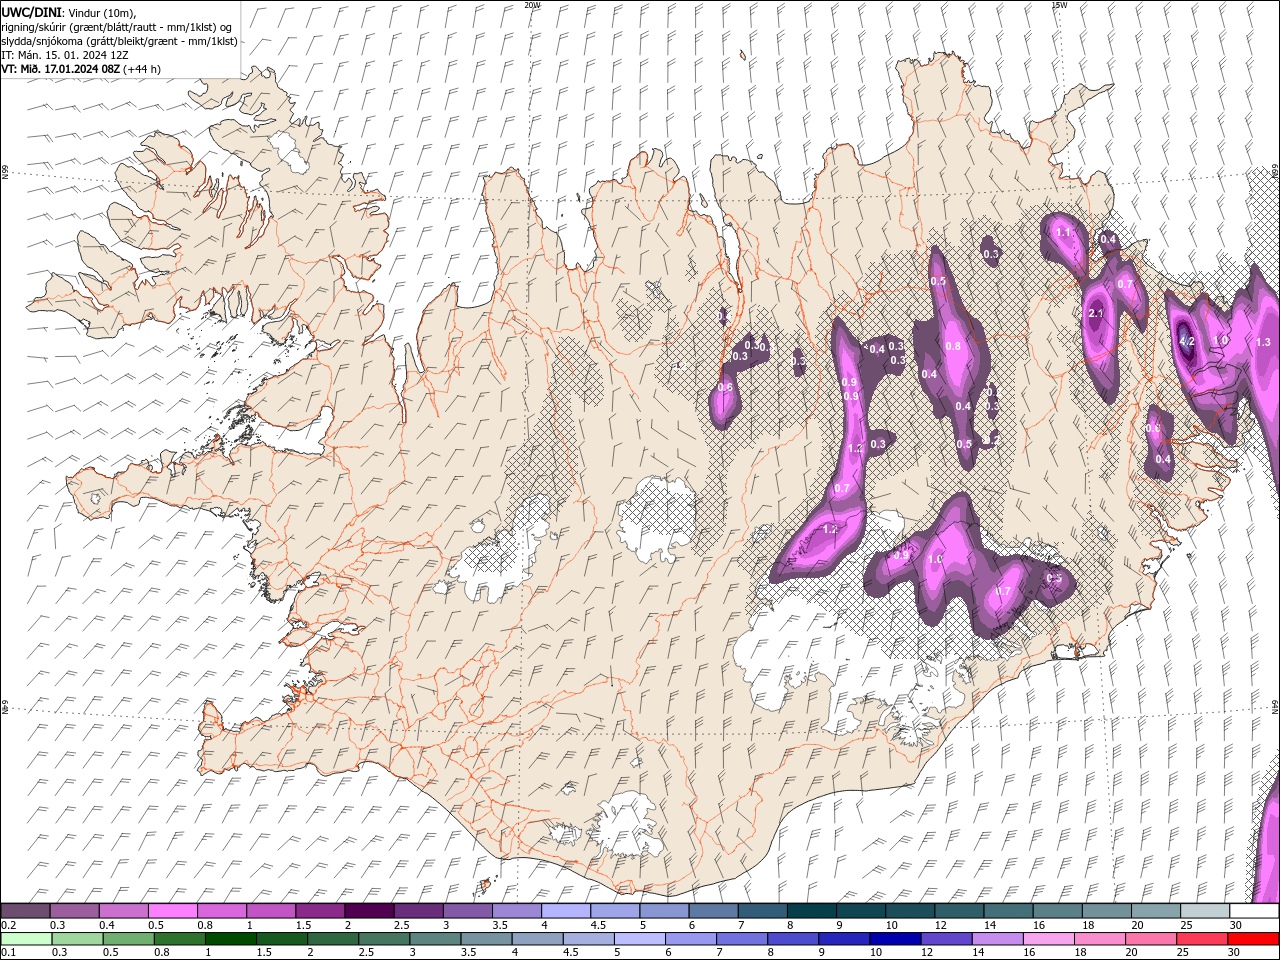Click the 15W longitude label

pos(1058,5)
